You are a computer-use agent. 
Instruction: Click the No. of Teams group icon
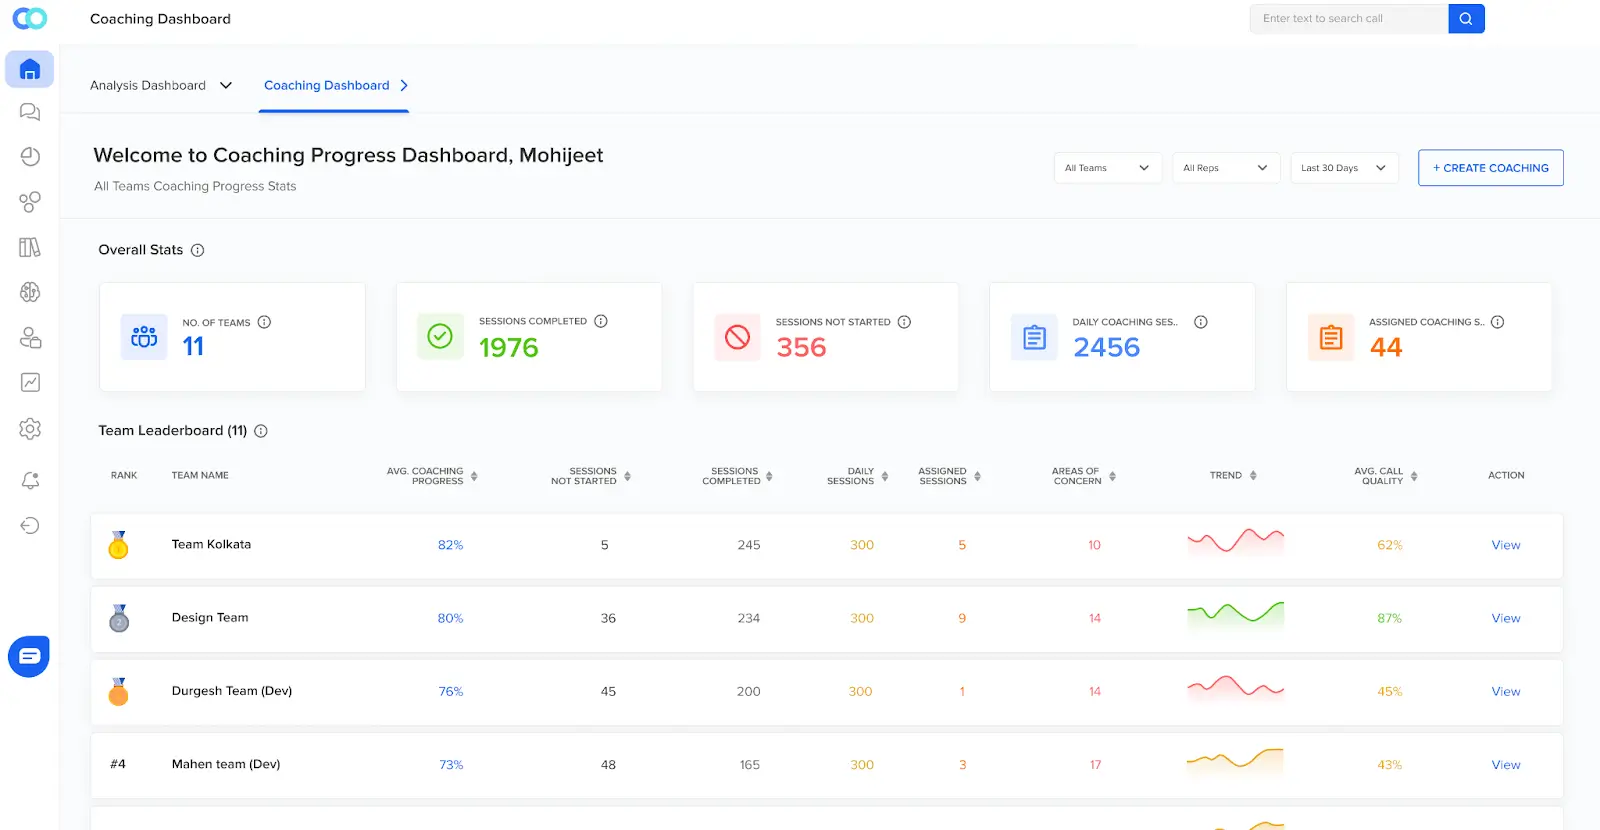(144, 337)
